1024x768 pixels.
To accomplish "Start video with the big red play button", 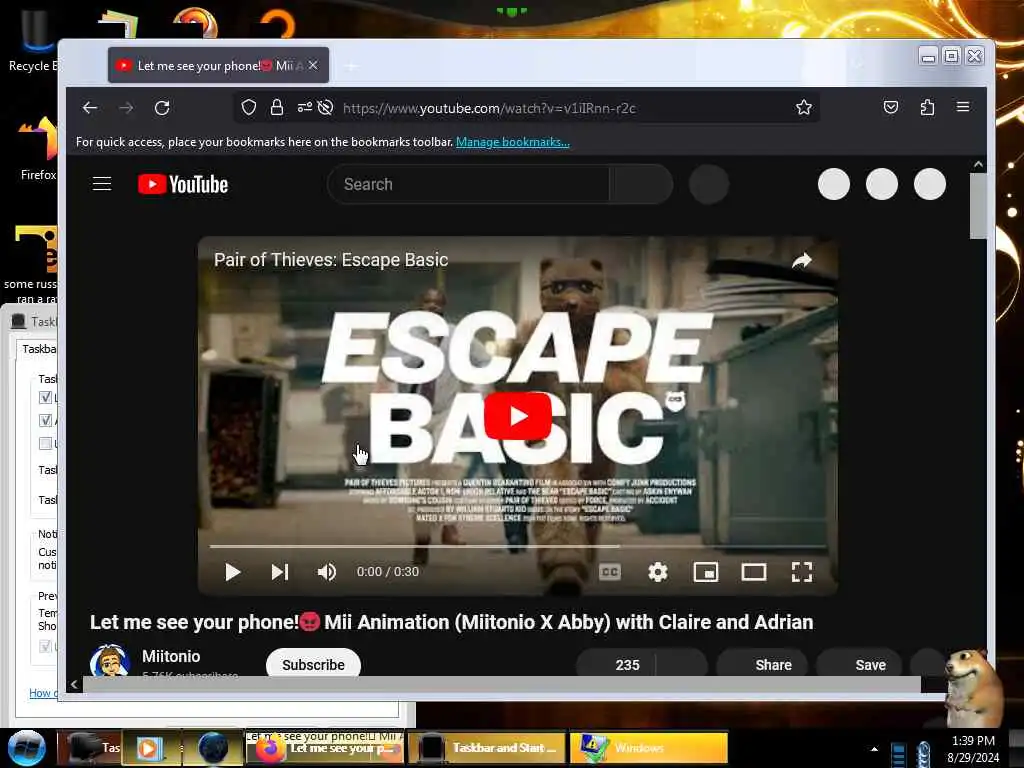I will (518, 416).
